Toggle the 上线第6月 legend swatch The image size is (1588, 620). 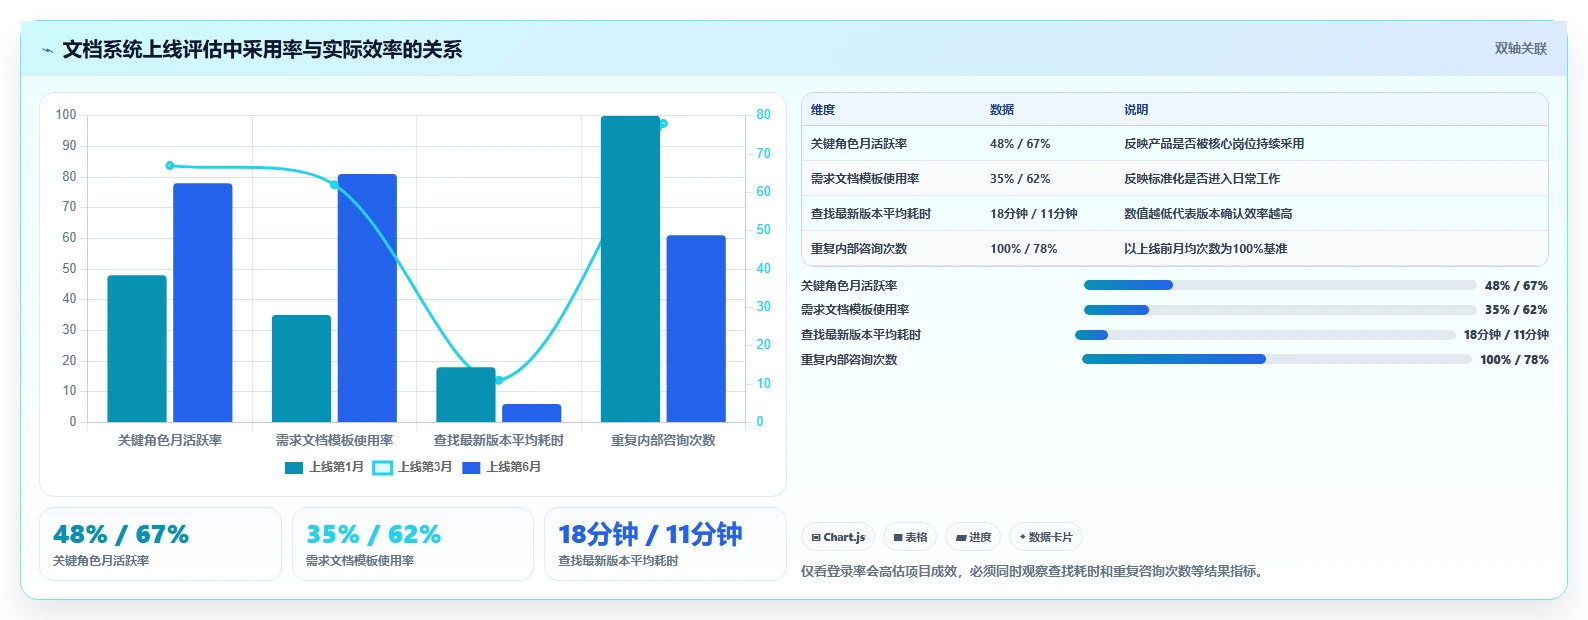click(x=472, y=467)
